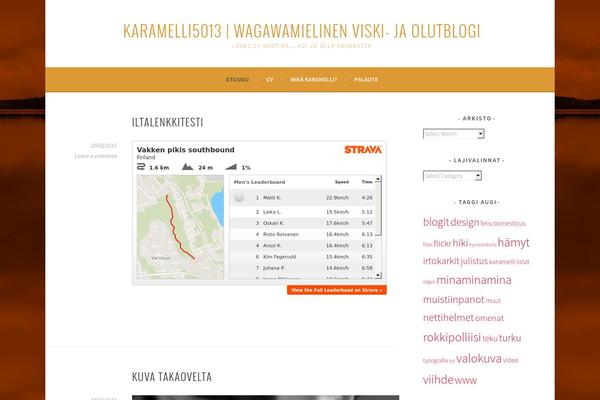The image size is (600, 400).
Task: Click the Men's Leaderboard heading
Action: click(259, 182)
